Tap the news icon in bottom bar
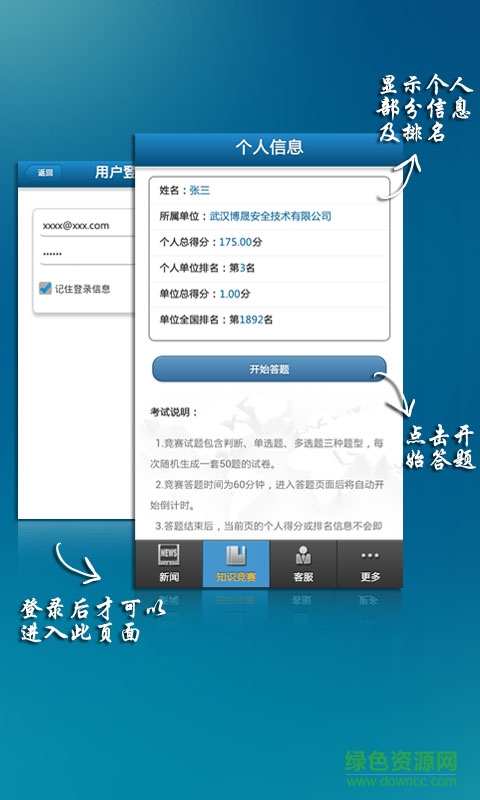 (168, 555)
